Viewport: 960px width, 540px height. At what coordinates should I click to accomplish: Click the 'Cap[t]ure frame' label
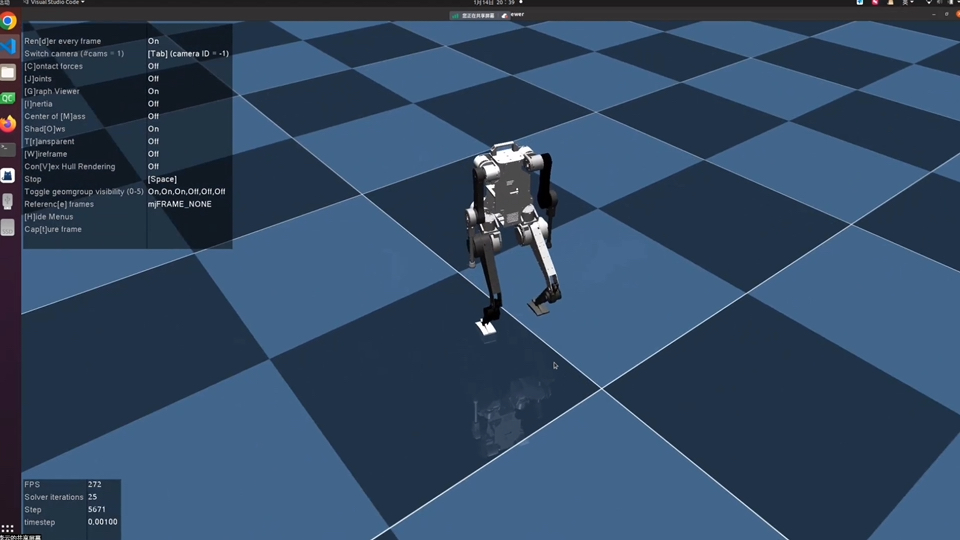click(x=53, y=230)
